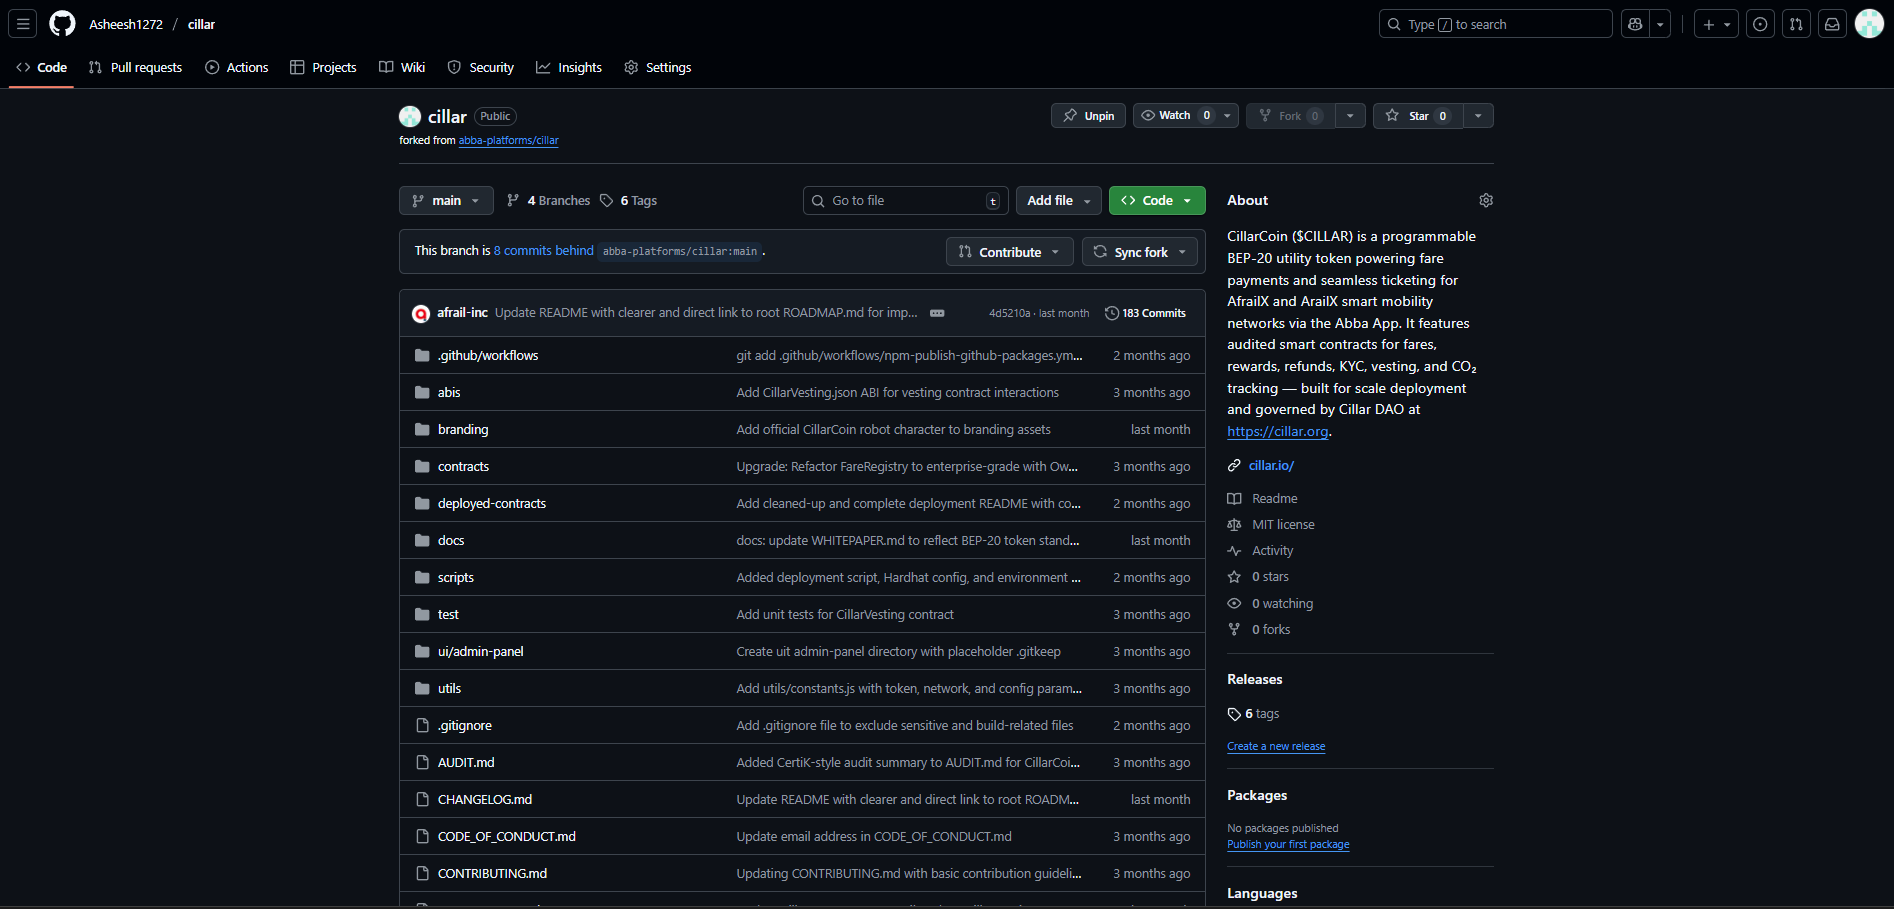The width and height of the screenshot is (1894, 909).
Task: Open the .github/workflows folder
Action: (x=488, y=355)
